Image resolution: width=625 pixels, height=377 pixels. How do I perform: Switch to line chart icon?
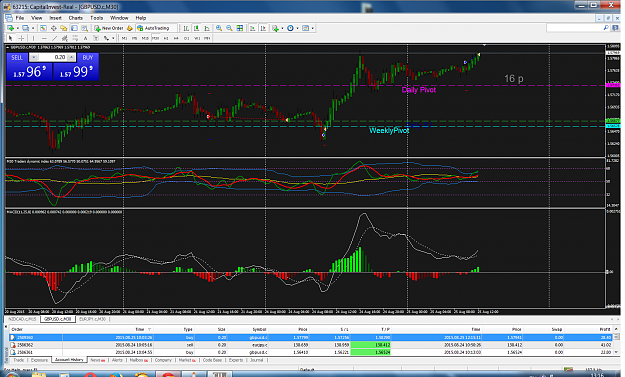pyautogui.click(x=207, y=28)
